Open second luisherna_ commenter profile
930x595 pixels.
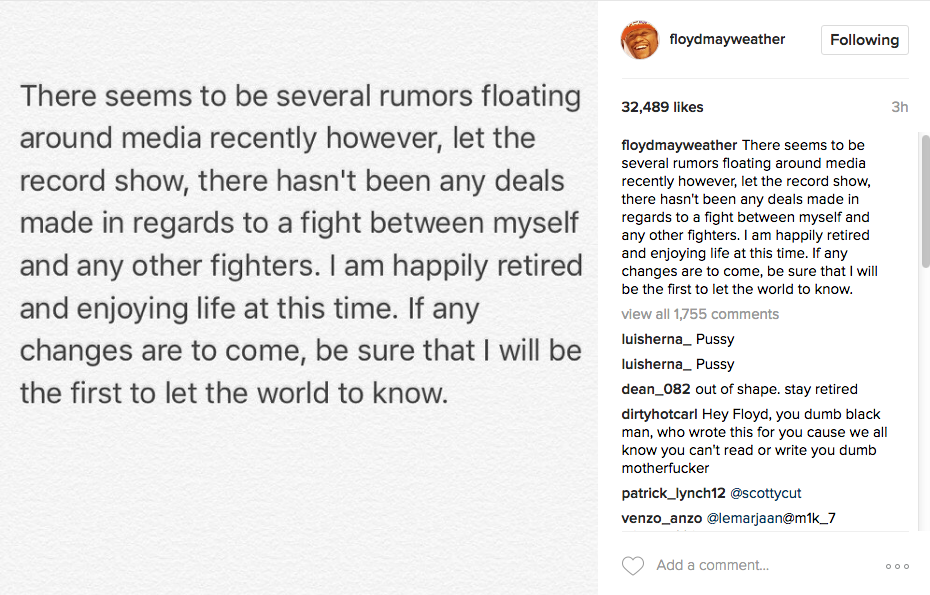pyautogui.click(x=656, y=364)
